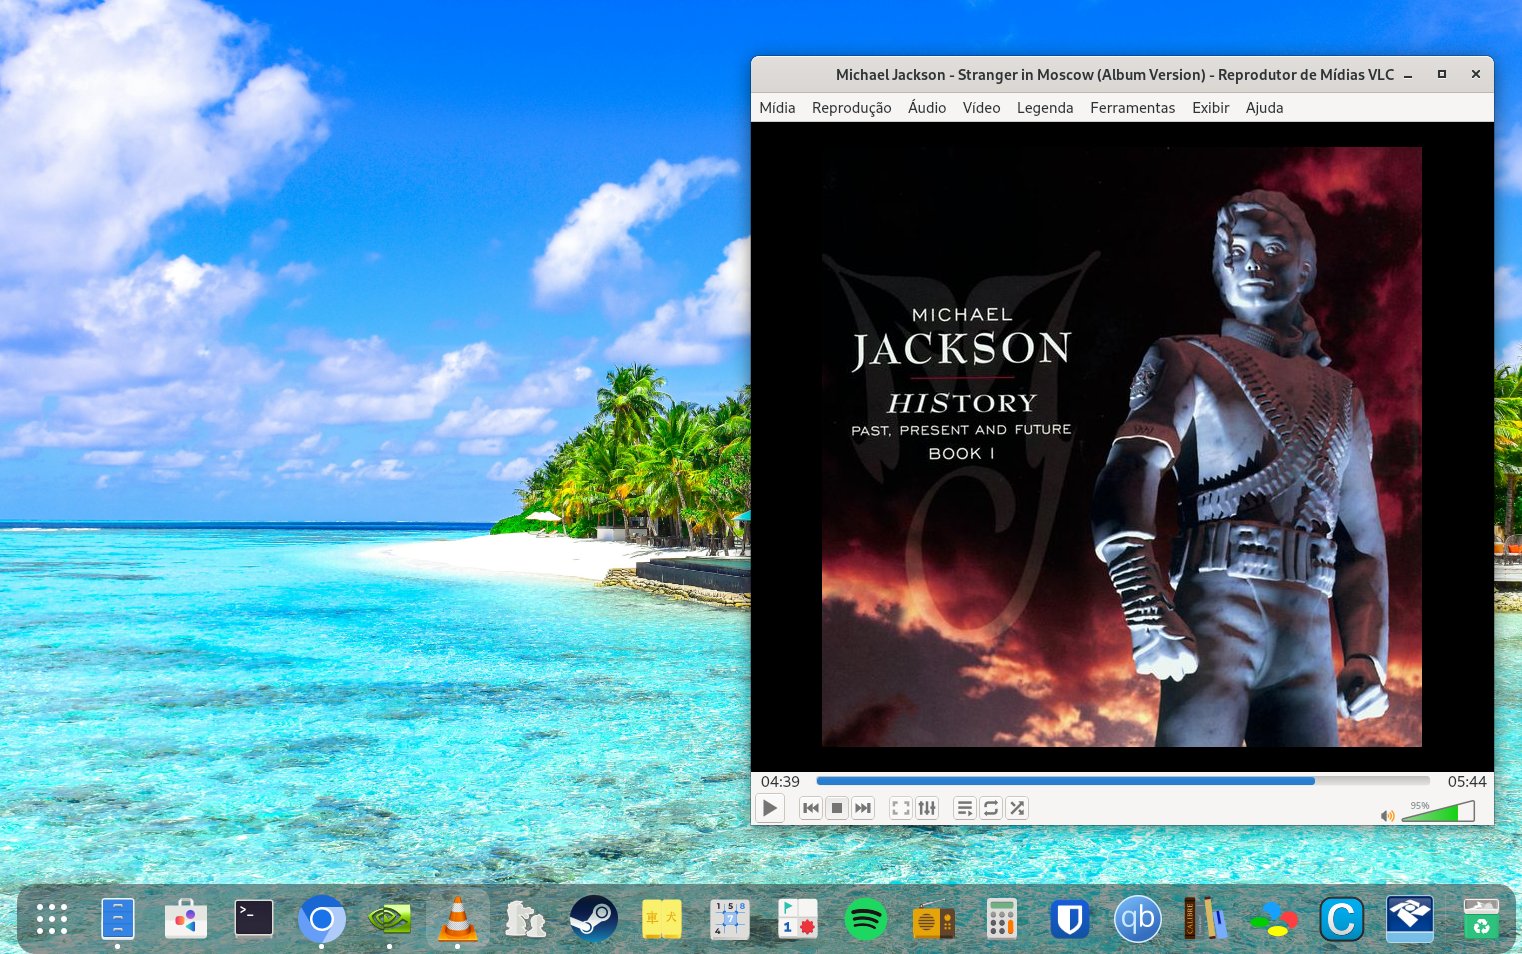1522x954 pixels.
Task: Maximize the VLC window
Action: [1442, 75]
